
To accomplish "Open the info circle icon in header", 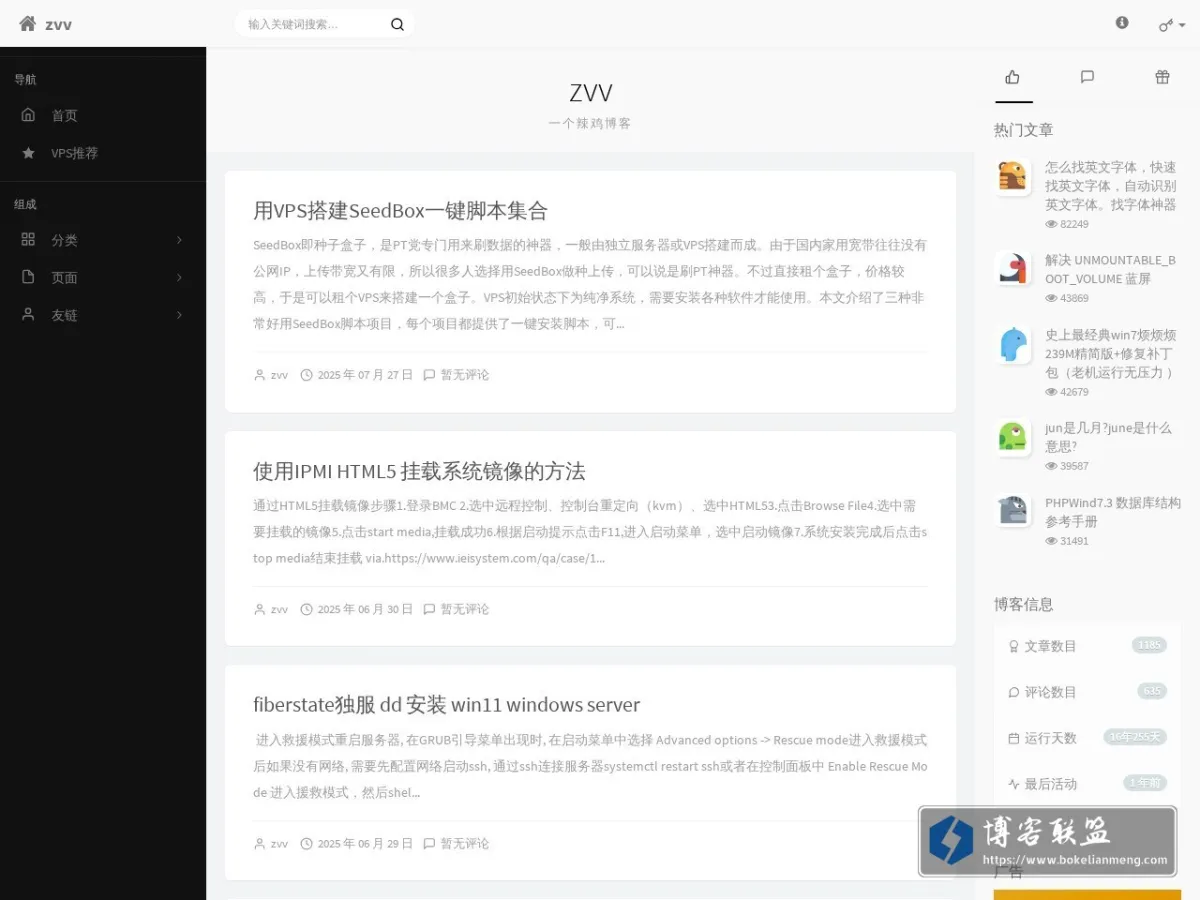I will (1122, 22).
